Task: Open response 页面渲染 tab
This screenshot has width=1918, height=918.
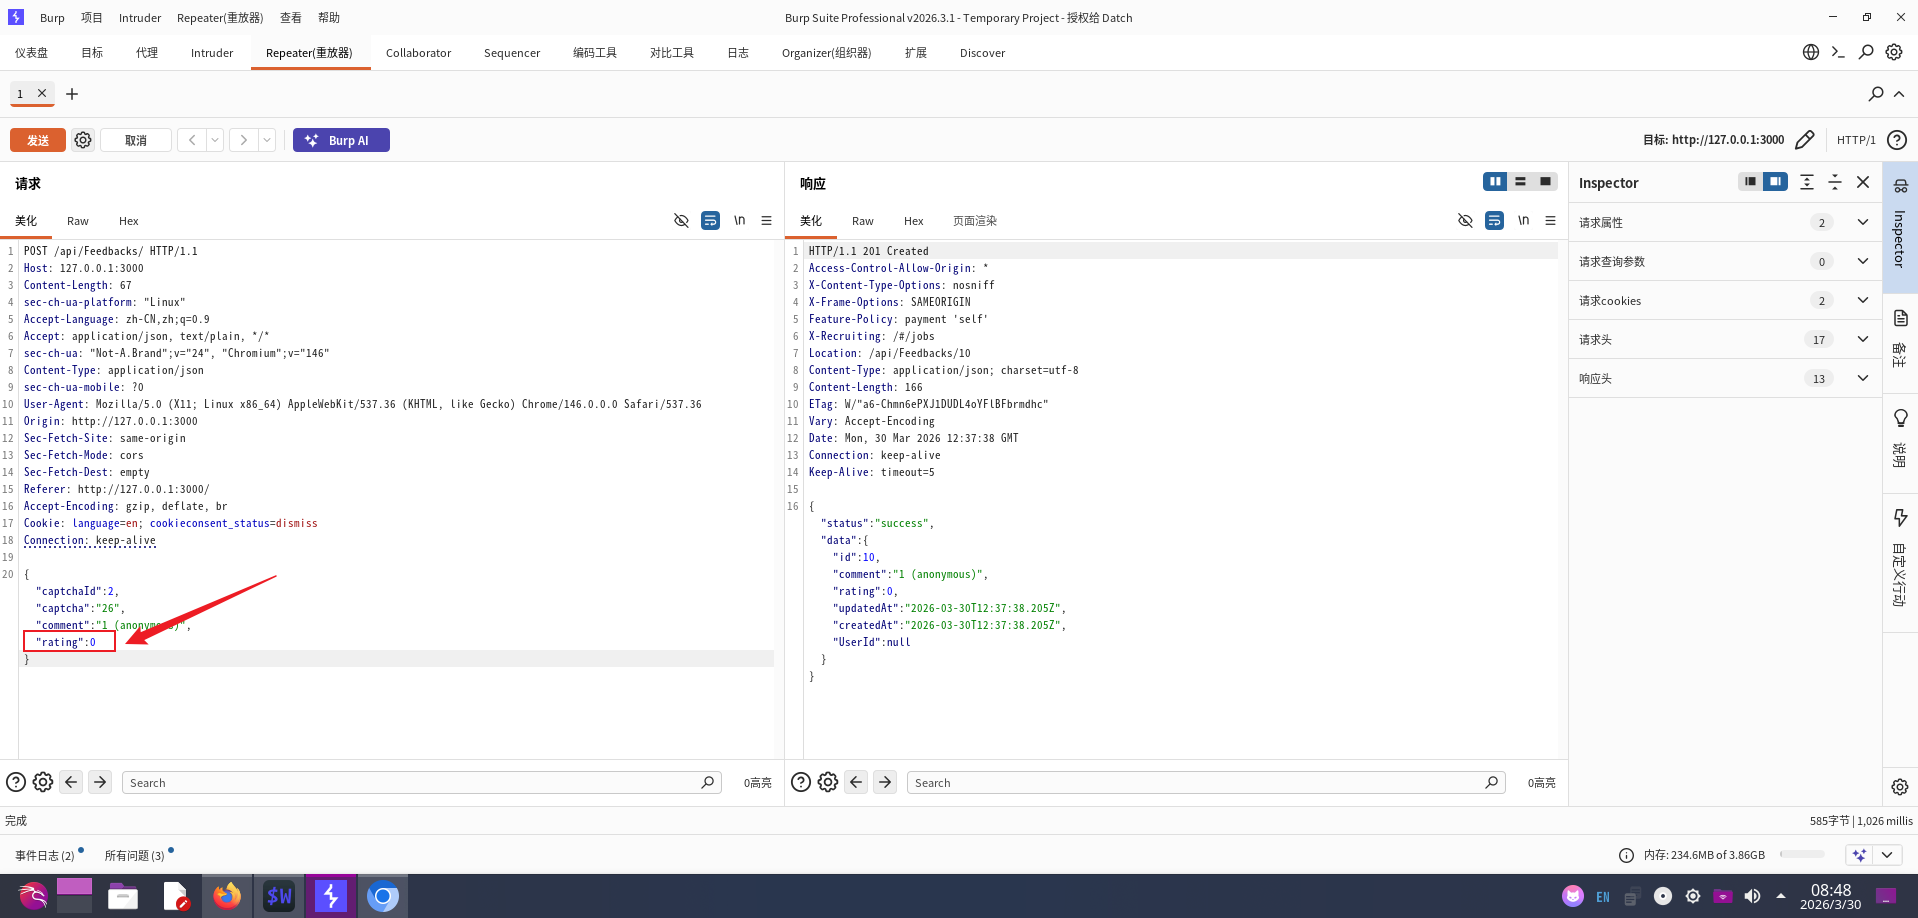Action: coord(975,221)
